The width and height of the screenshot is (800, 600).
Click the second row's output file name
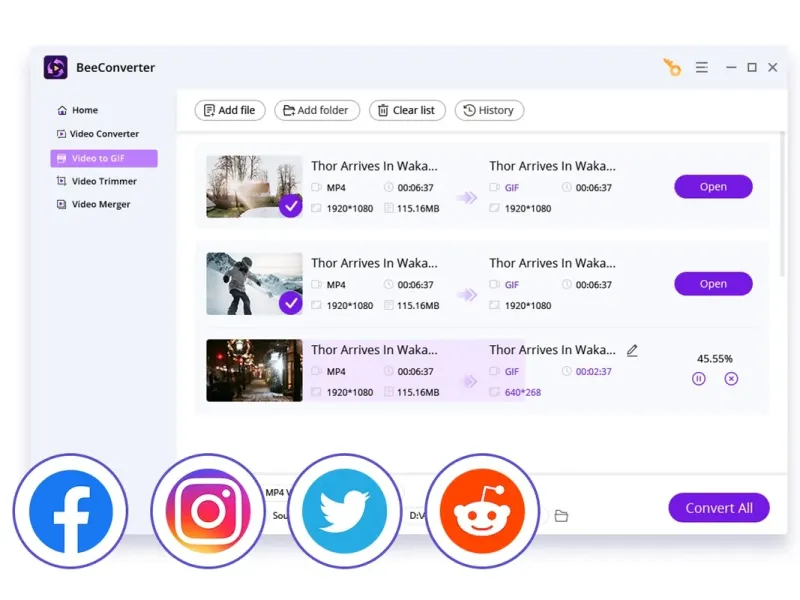(553, 263)
